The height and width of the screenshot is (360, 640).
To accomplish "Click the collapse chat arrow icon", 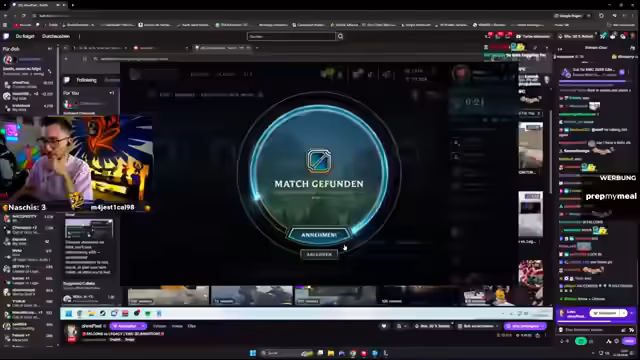I will (560, 49).
